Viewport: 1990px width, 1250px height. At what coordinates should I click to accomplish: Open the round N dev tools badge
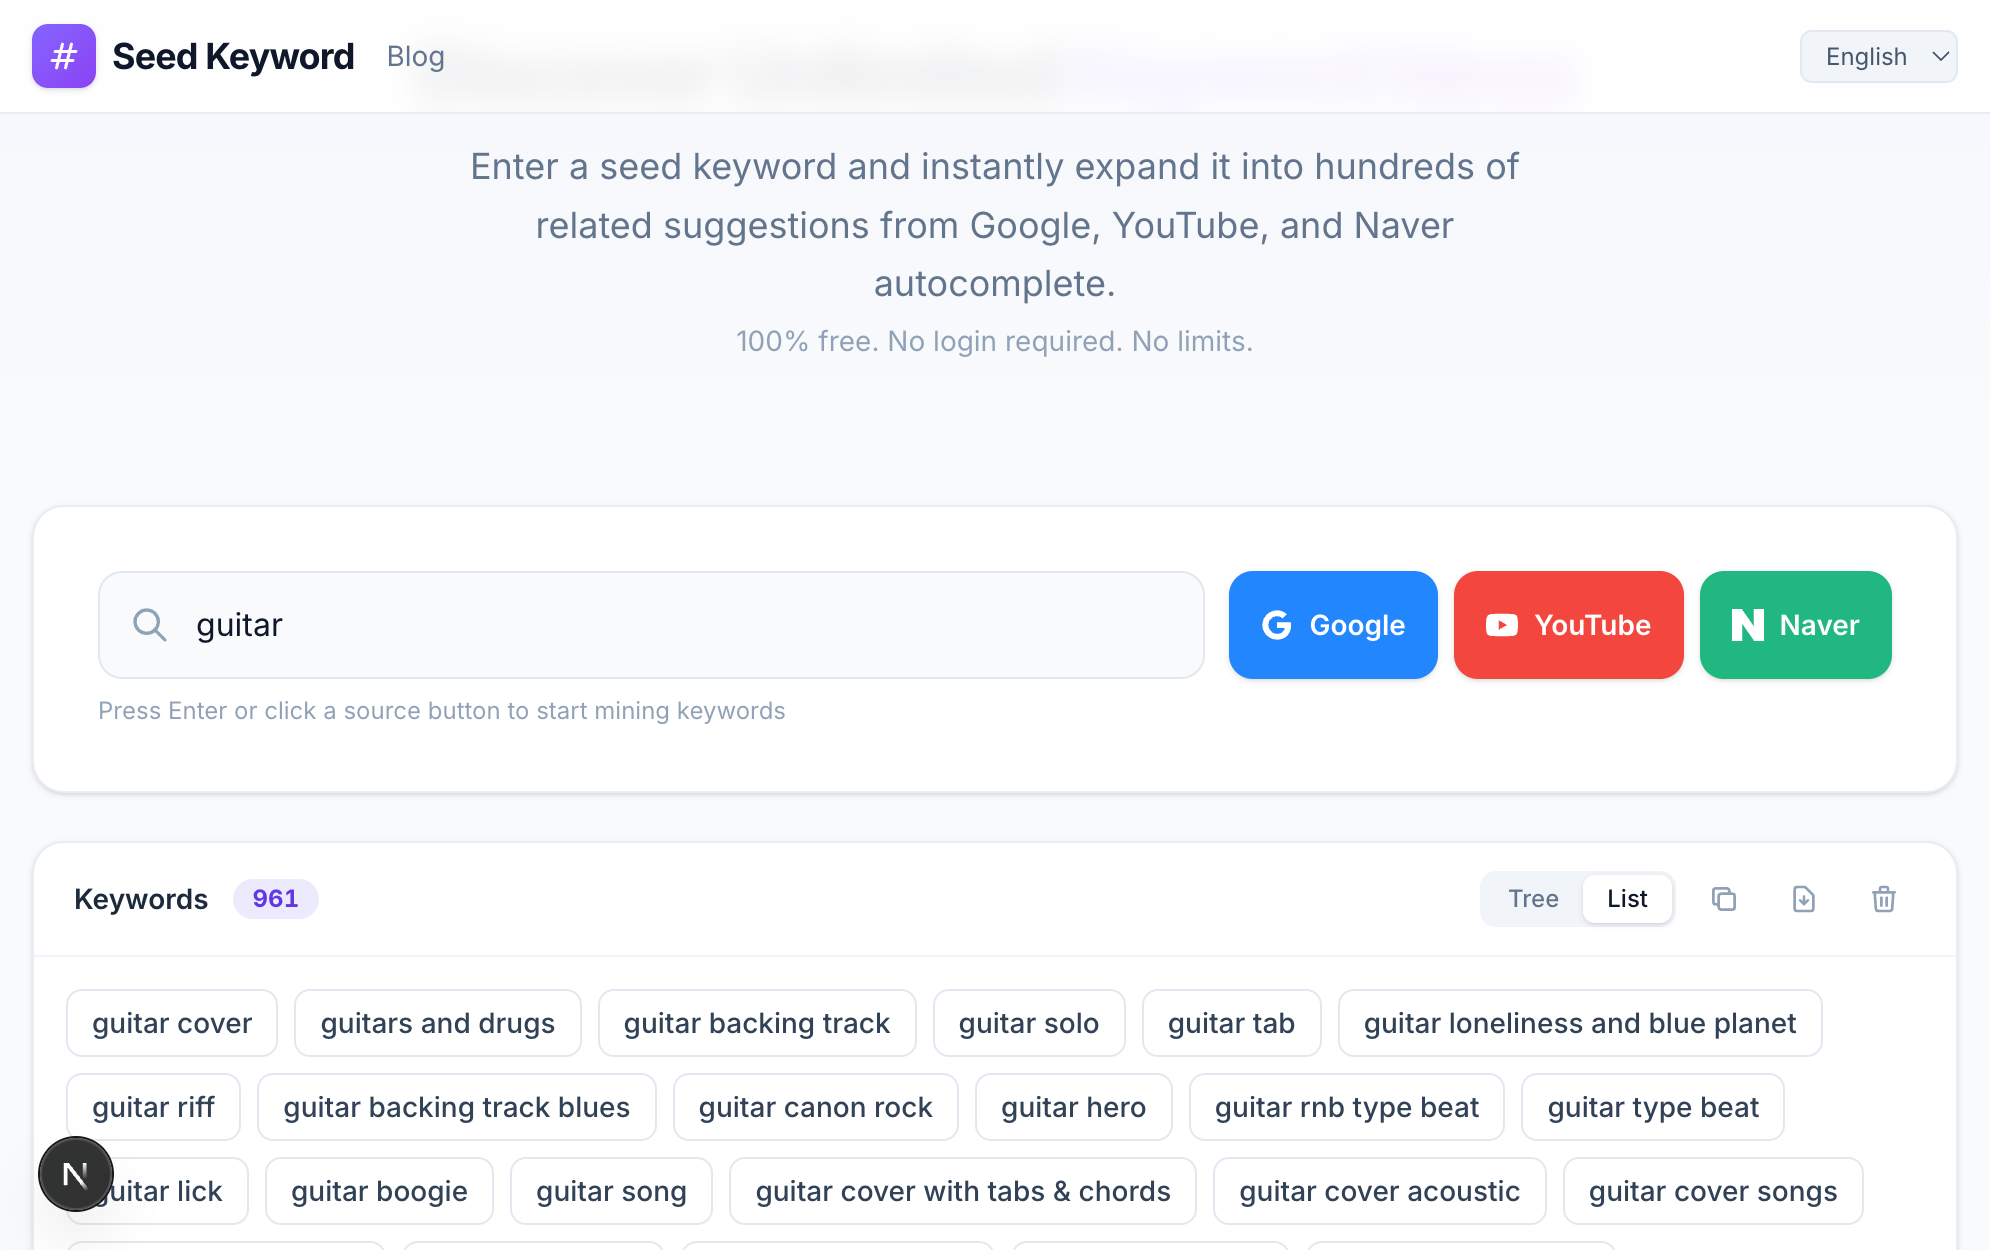click(x=76, y=1174)
